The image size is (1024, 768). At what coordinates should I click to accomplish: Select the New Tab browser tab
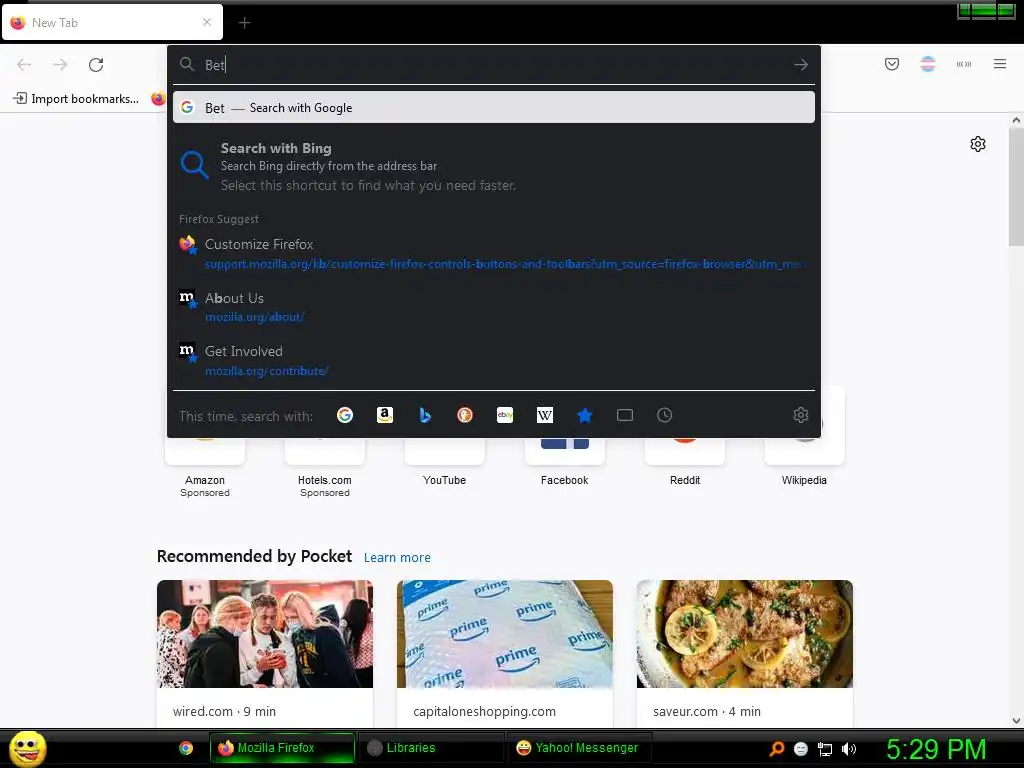point(112,23)
